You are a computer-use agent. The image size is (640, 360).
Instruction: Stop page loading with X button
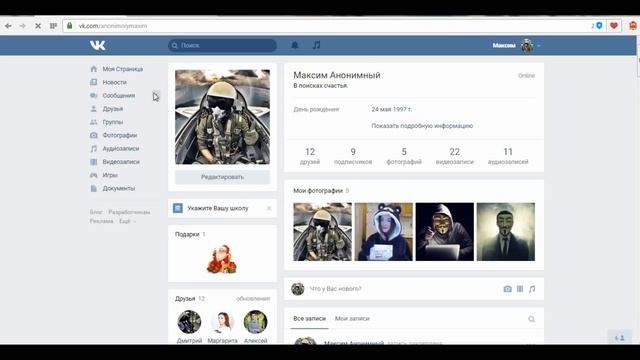tap(38, 26)
